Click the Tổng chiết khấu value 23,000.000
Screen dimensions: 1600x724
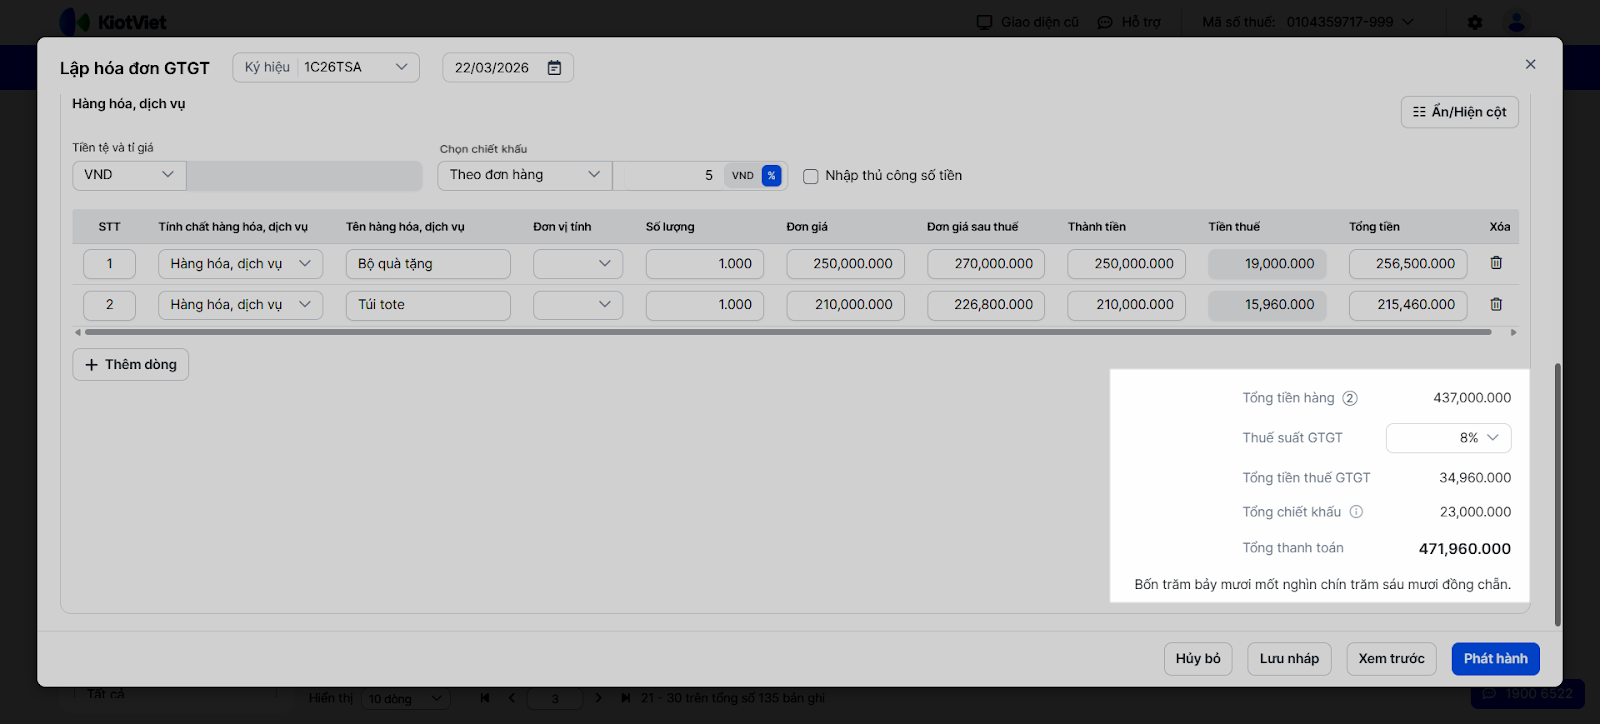1475,512
